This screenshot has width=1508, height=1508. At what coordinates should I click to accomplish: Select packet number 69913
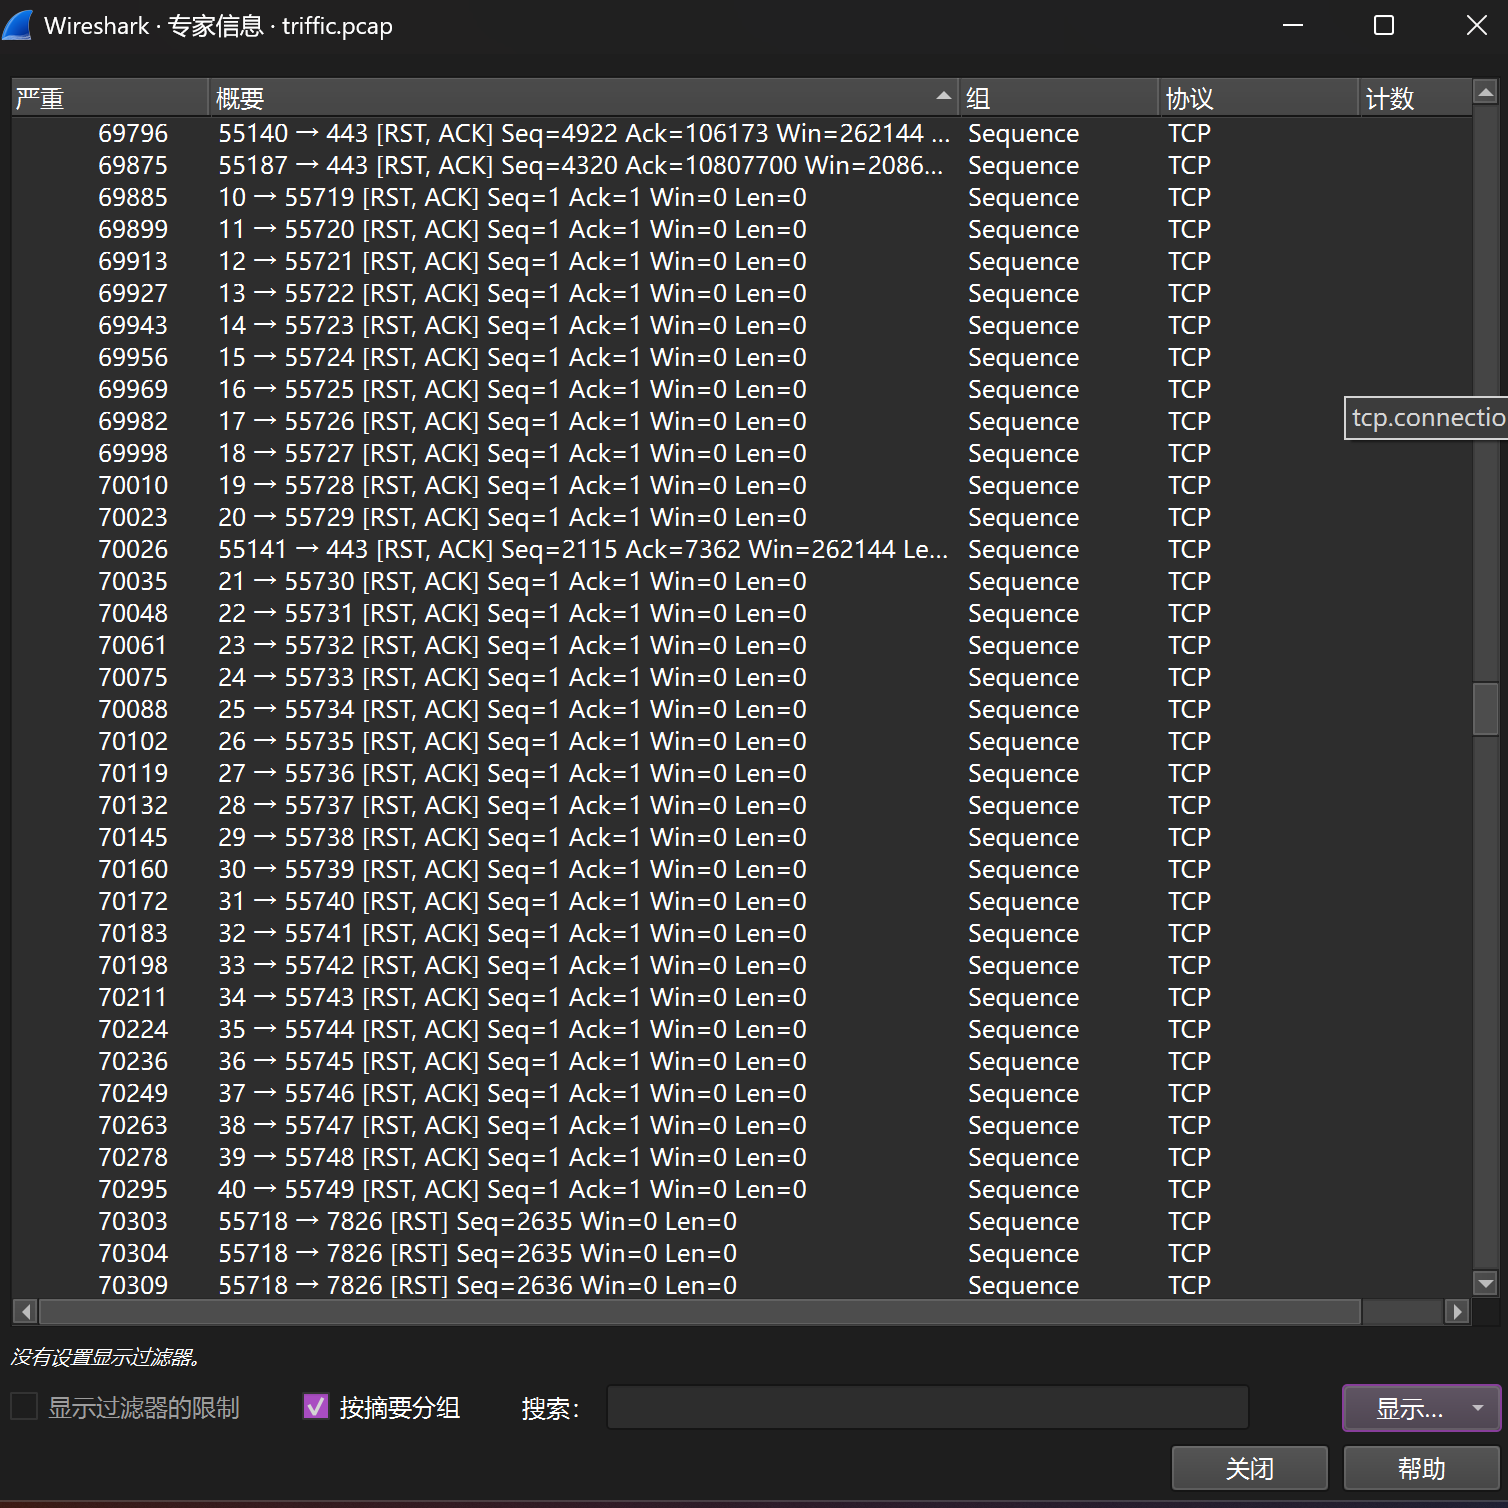133,261
